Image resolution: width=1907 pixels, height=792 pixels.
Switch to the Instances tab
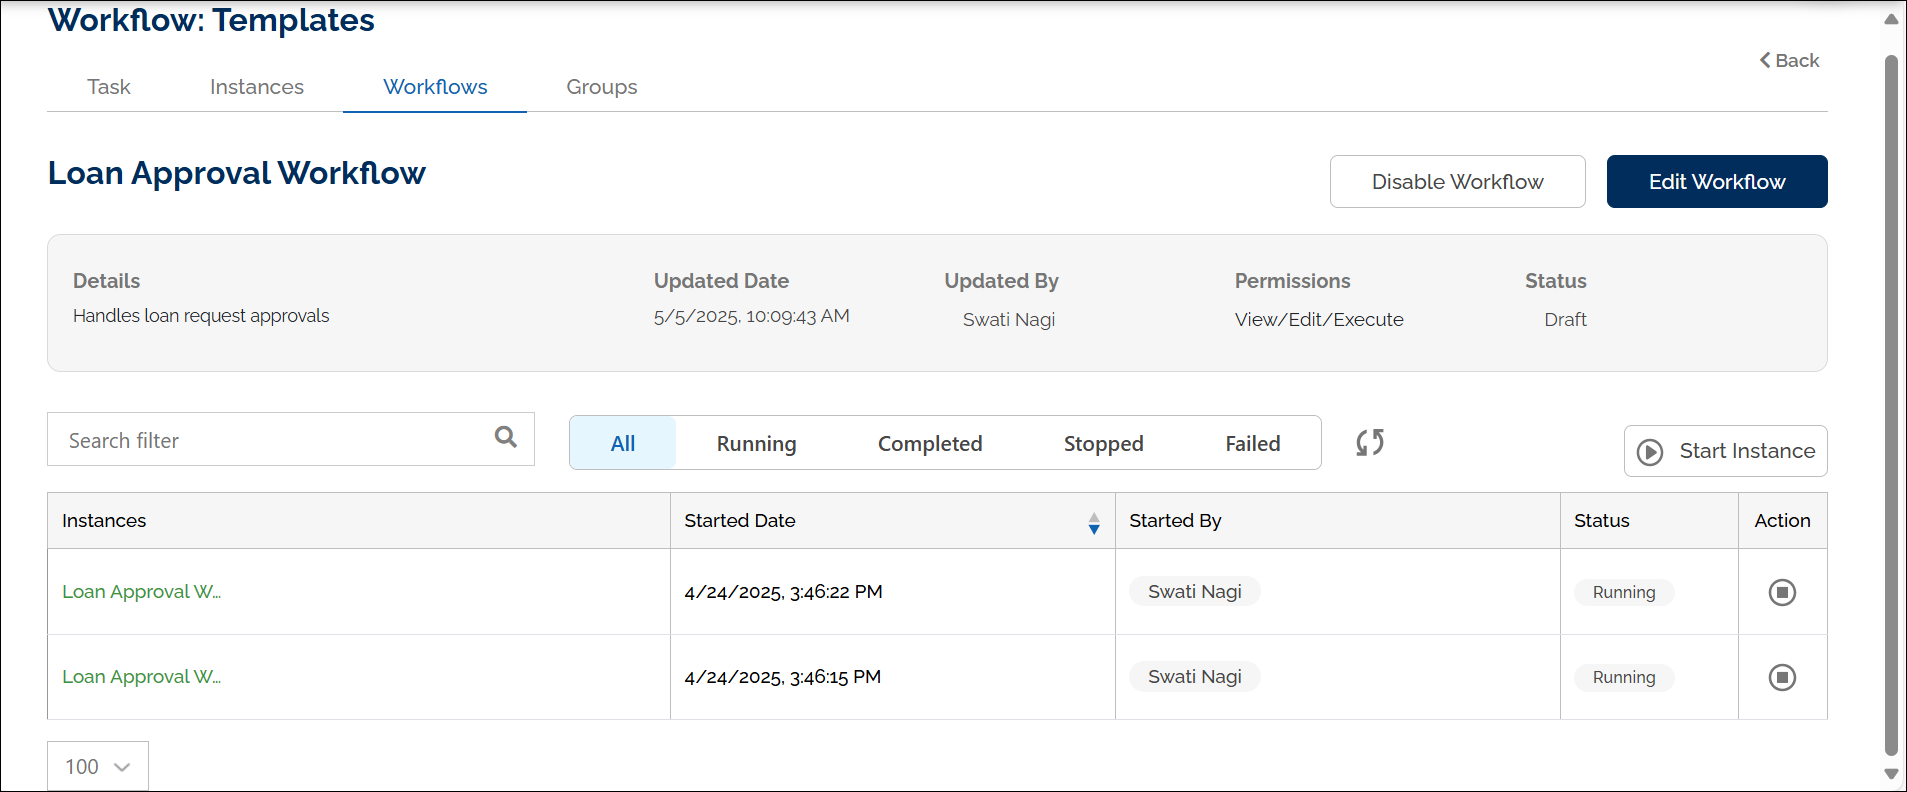(257, 87)
